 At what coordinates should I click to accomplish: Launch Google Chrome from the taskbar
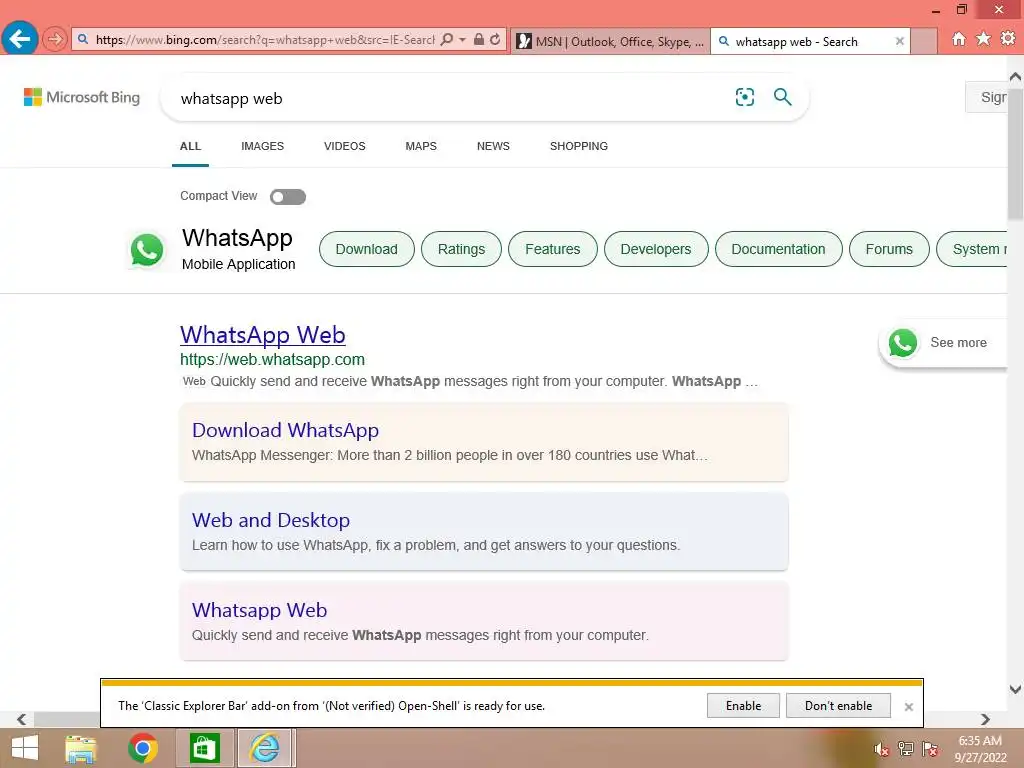click(x=142, y=748)
